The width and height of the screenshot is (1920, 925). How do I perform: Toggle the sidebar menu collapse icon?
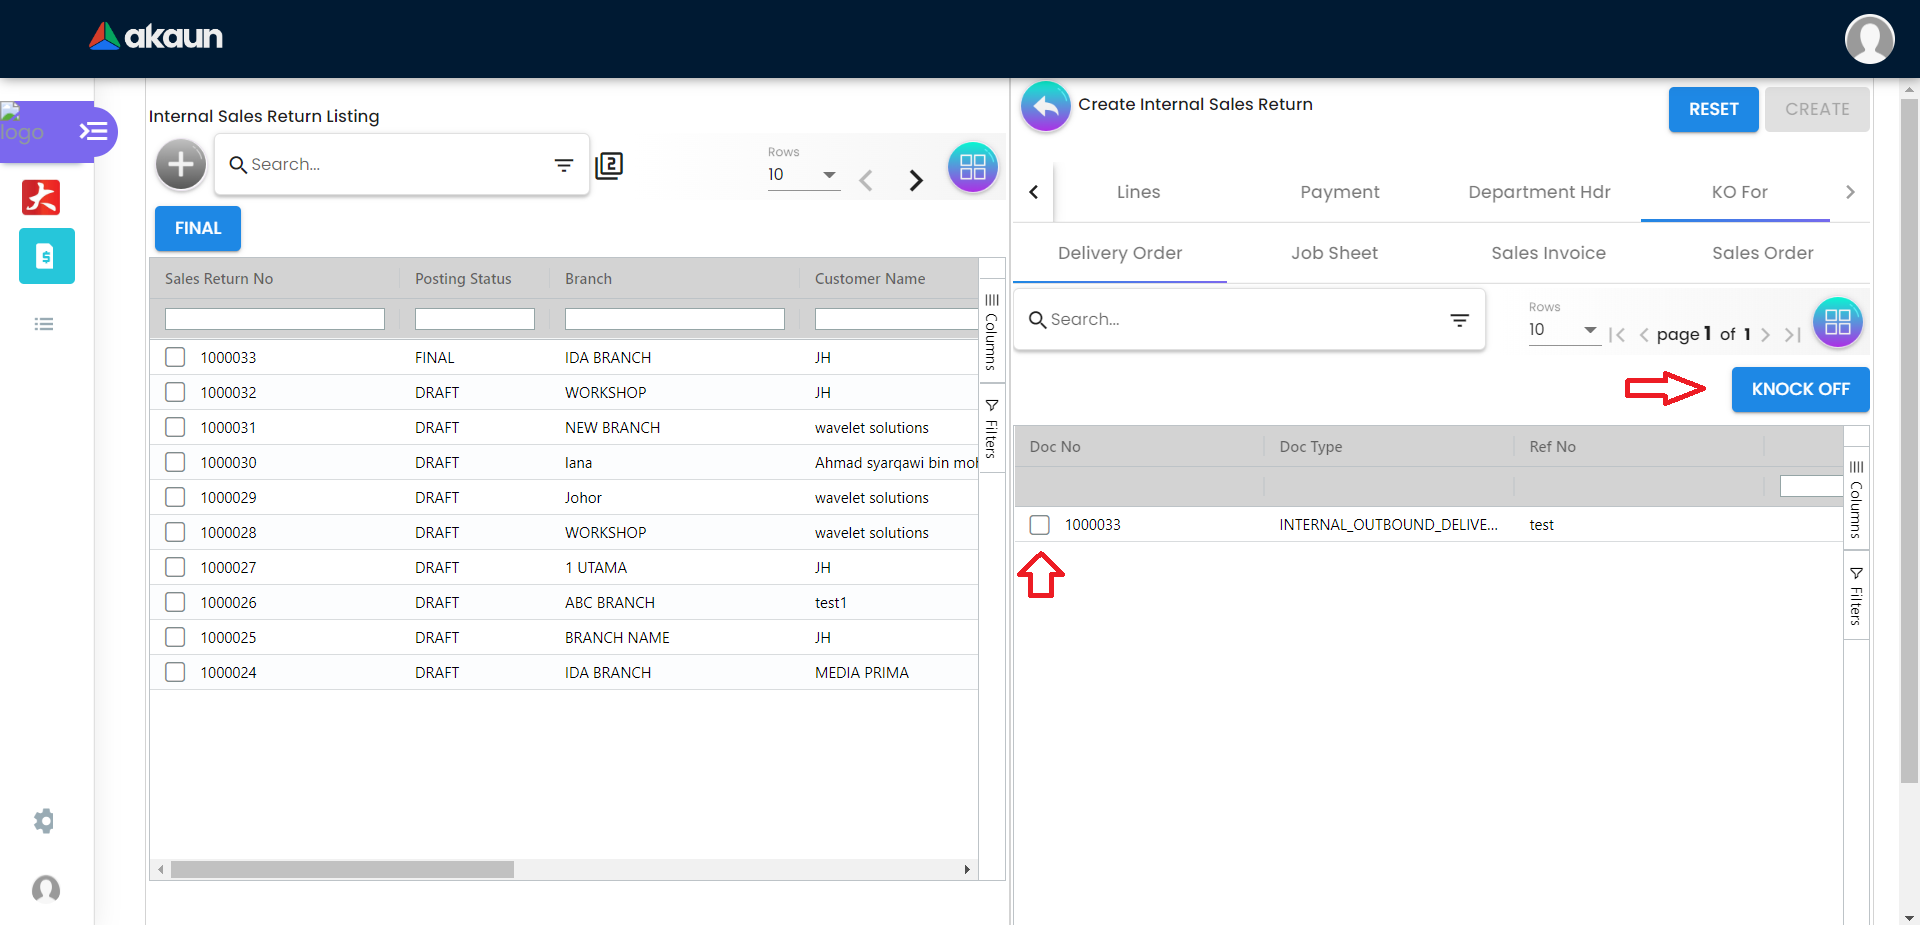(93, 131)
